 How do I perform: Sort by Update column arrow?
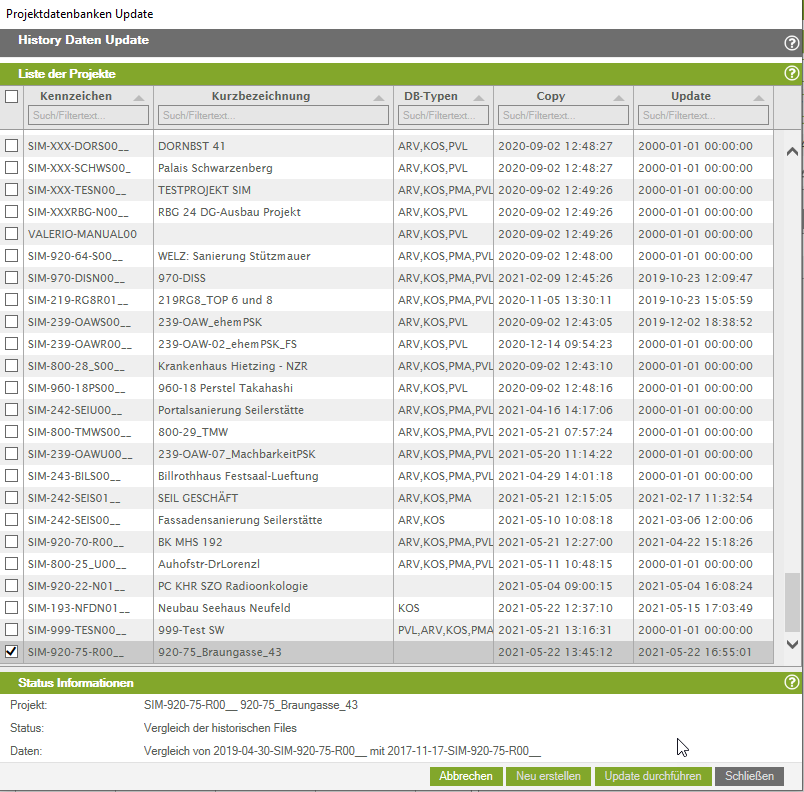[x=758, y=97]
